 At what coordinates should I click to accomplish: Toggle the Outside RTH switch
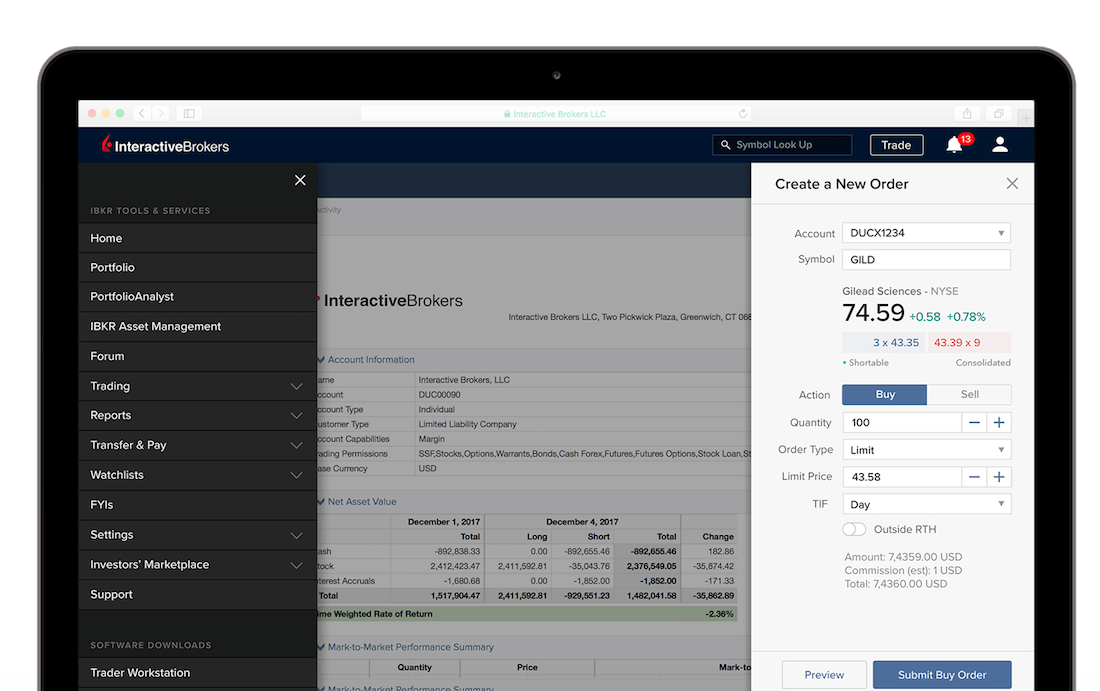854,529
